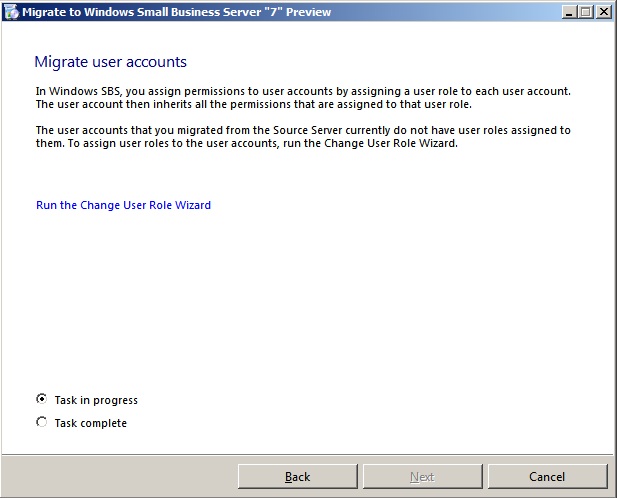Screen dimensions: 617x498
Task: Minimize the migration wizard window
Action: (x=568, y=12)
